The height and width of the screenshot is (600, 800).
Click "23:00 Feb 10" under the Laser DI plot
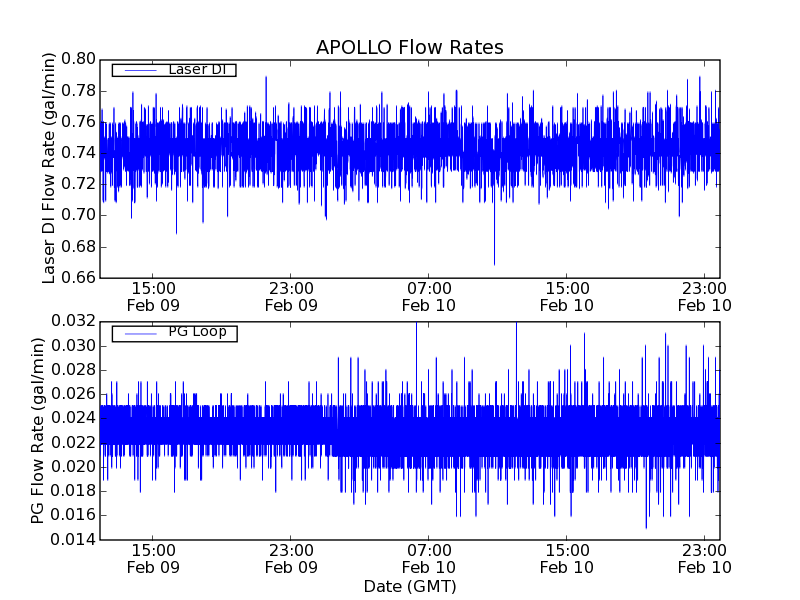tap(705, 297)
